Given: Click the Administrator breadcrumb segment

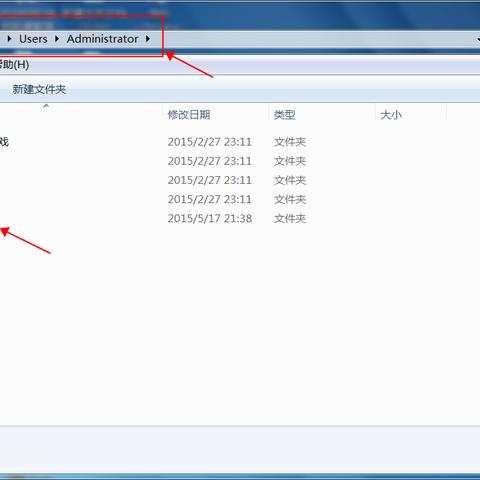Looking at the screenshot, I should (x=102, y=39).
